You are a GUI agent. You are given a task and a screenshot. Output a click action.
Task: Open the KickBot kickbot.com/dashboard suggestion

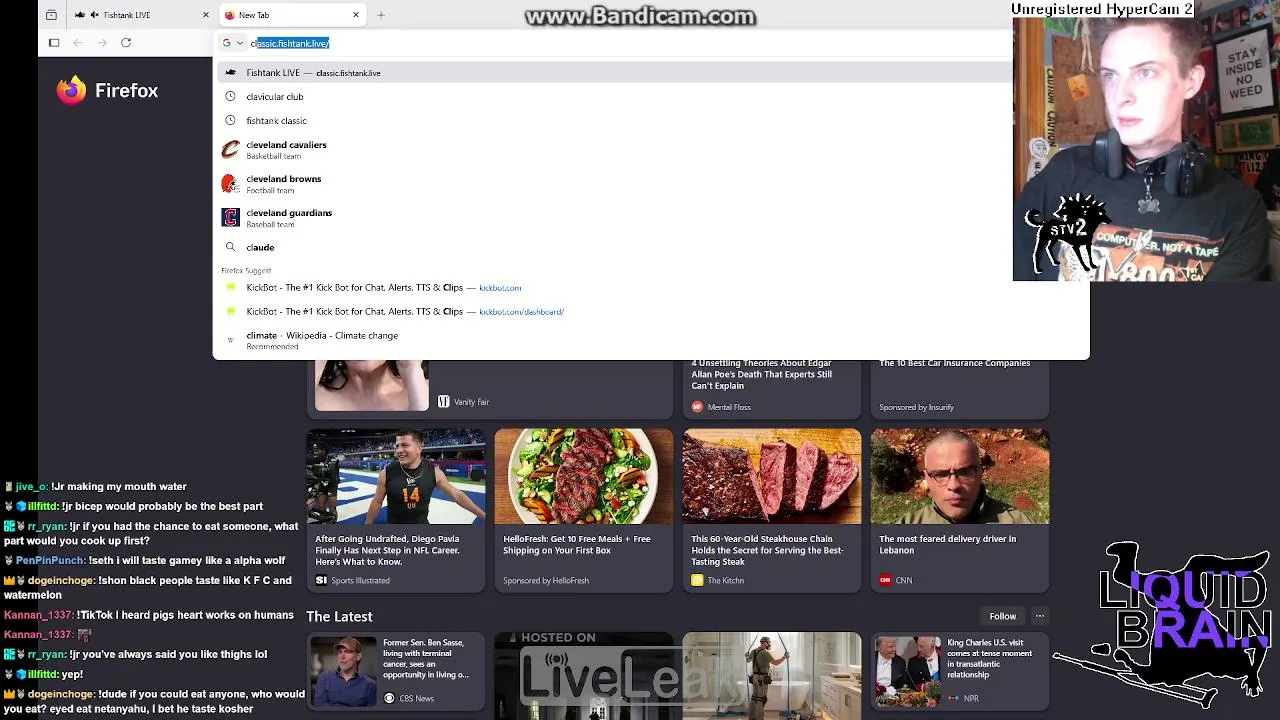coord(651,312)
